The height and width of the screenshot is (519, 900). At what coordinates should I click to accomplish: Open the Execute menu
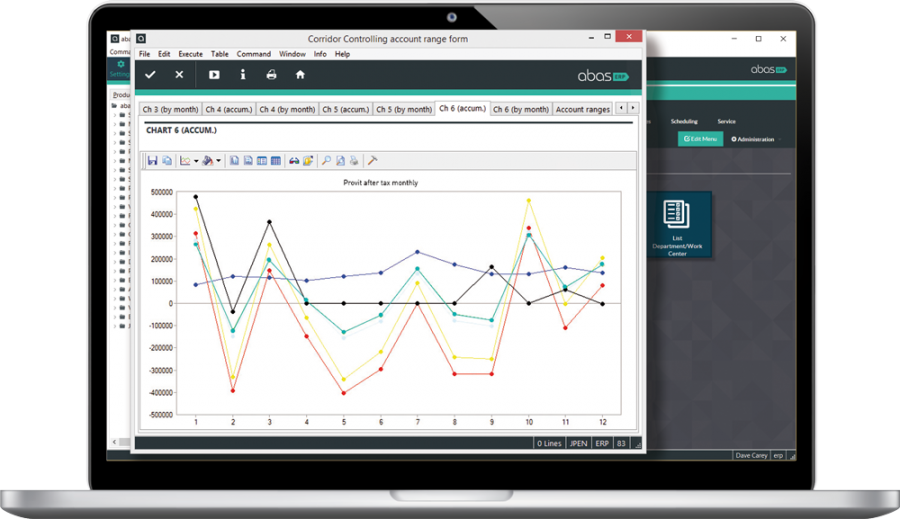(x=190, y=54)
